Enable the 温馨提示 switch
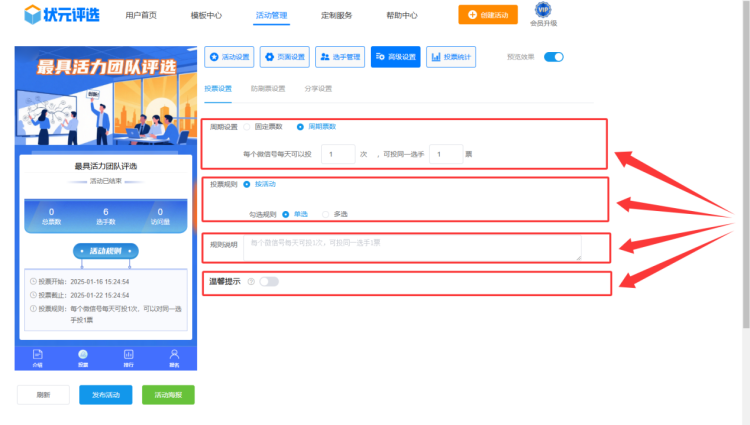 pyautogui.click(x=268, y=282)
